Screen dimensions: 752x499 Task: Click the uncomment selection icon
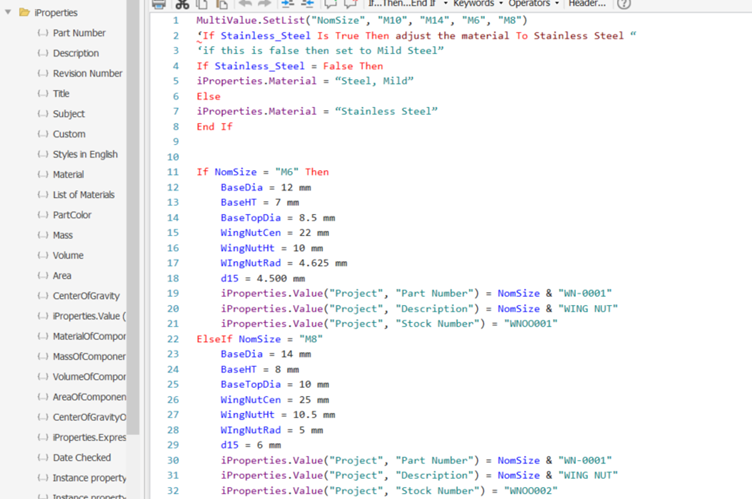click(351, 4)
